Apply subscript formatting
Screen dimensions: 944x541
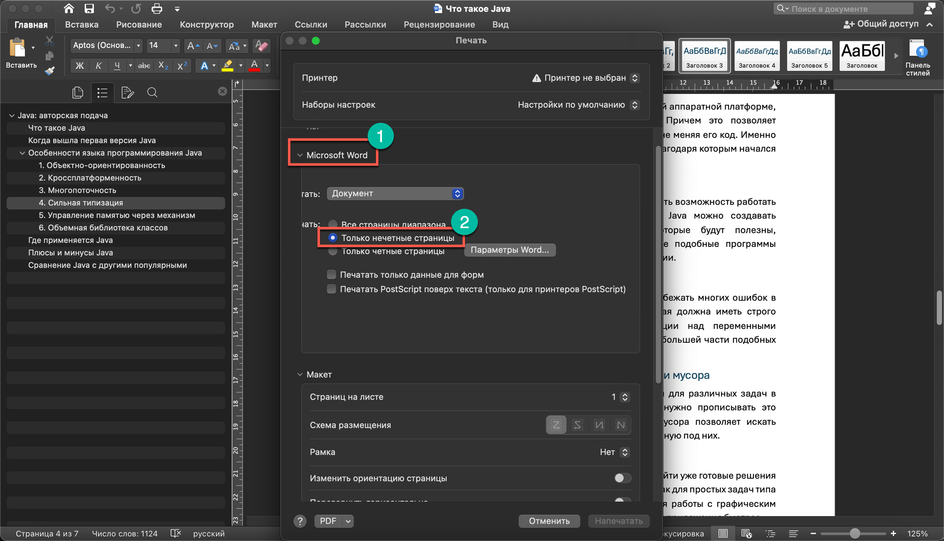point(163,66)
